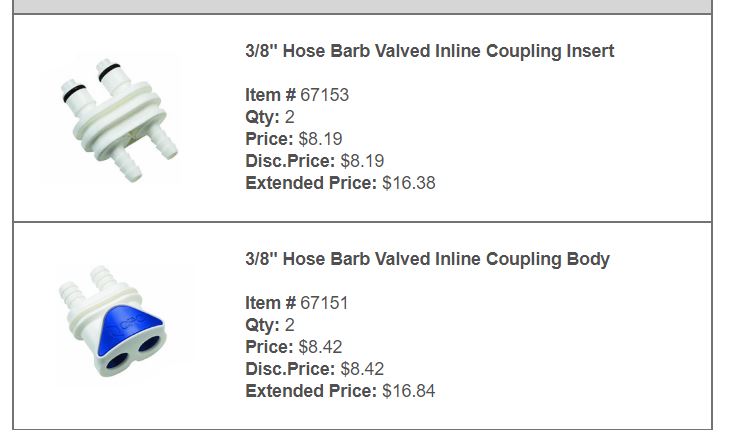This screenshot has height=444, width=730.
Task: Open the Coupling Insert product image
Action: pyautogui.click(x=119, y=120)
